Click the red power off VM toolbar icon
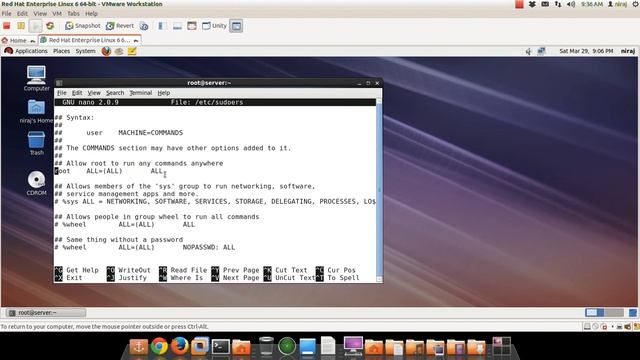640x360 pixels. click(x=7, y=26)
